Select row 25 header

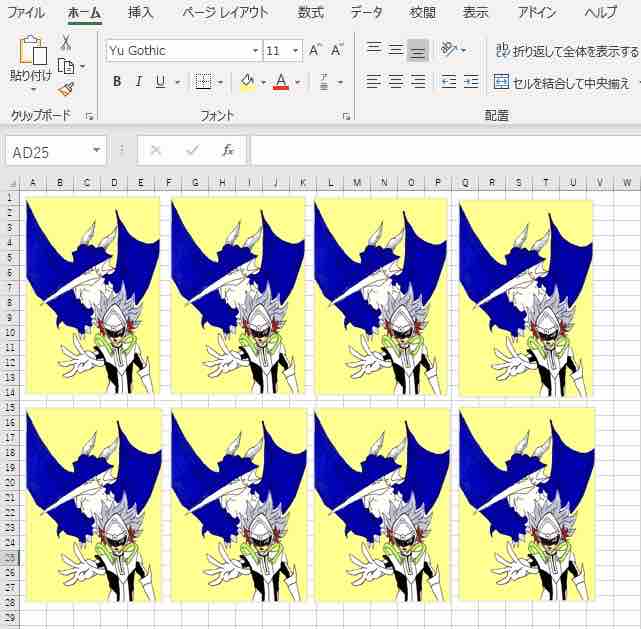(x=10, y=557)
